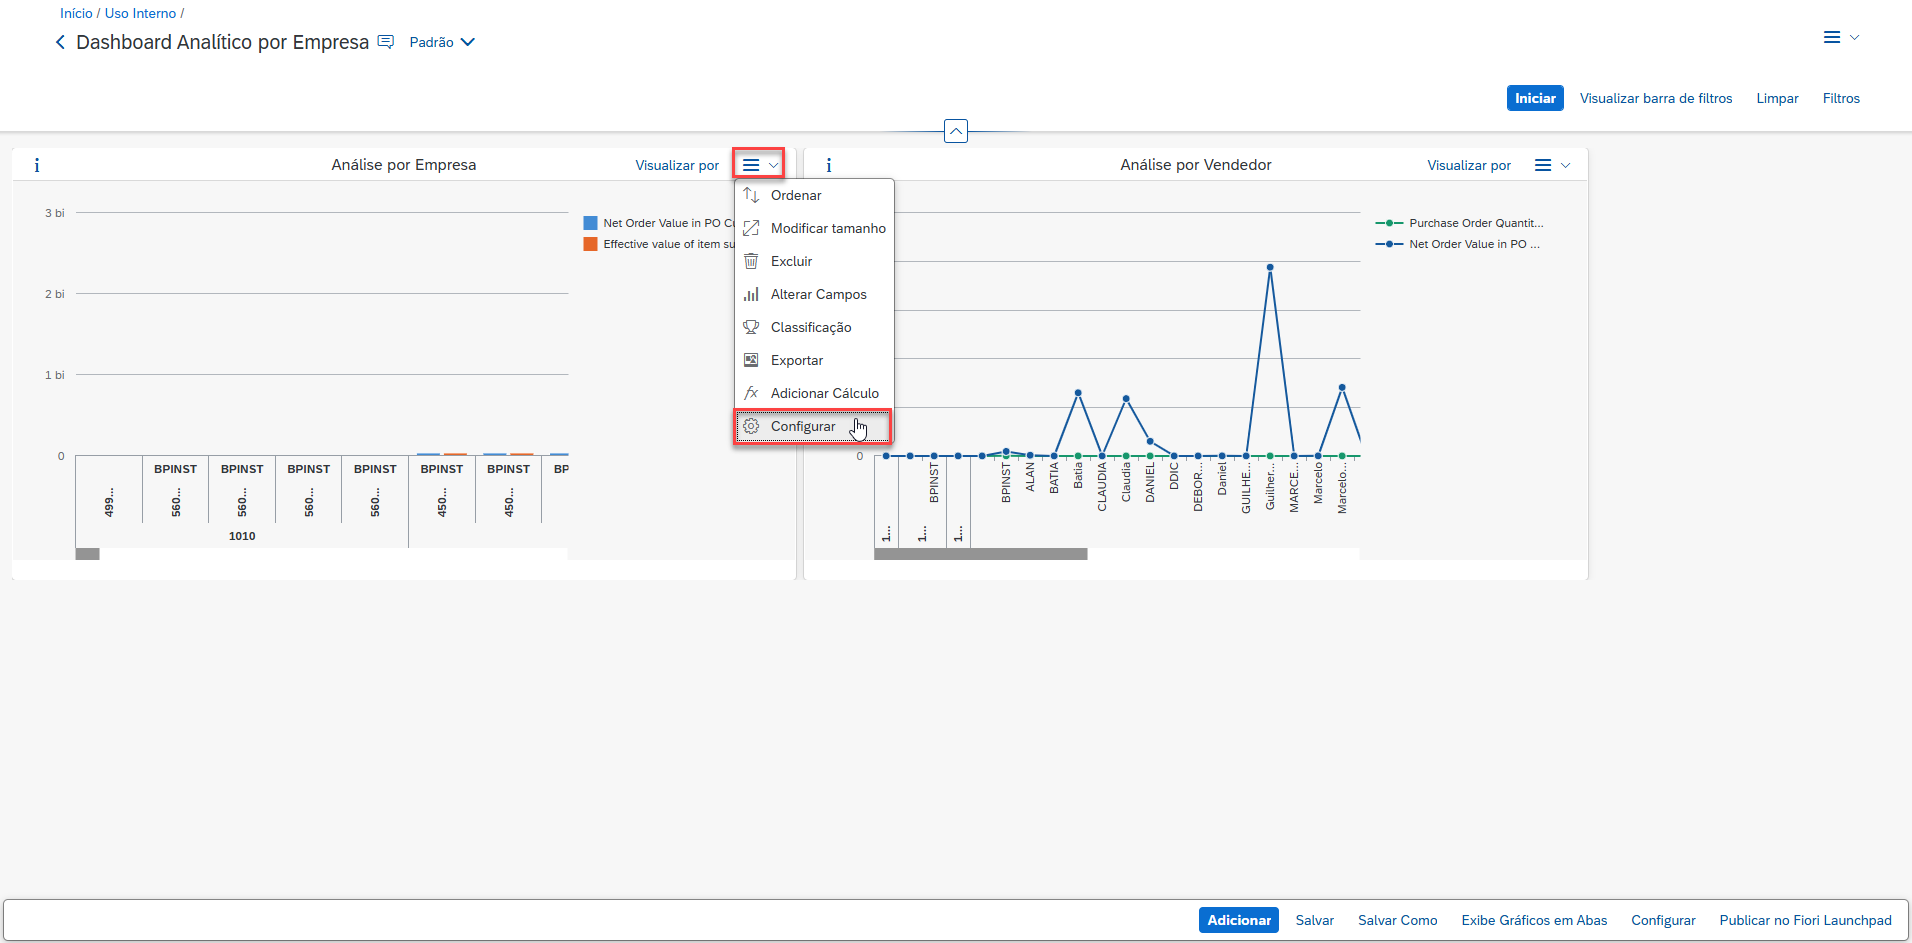Open info icon on Análise por Empresa
This screenshot has width=1912, height=943.
pyautogui.click(x=37, y=165)
